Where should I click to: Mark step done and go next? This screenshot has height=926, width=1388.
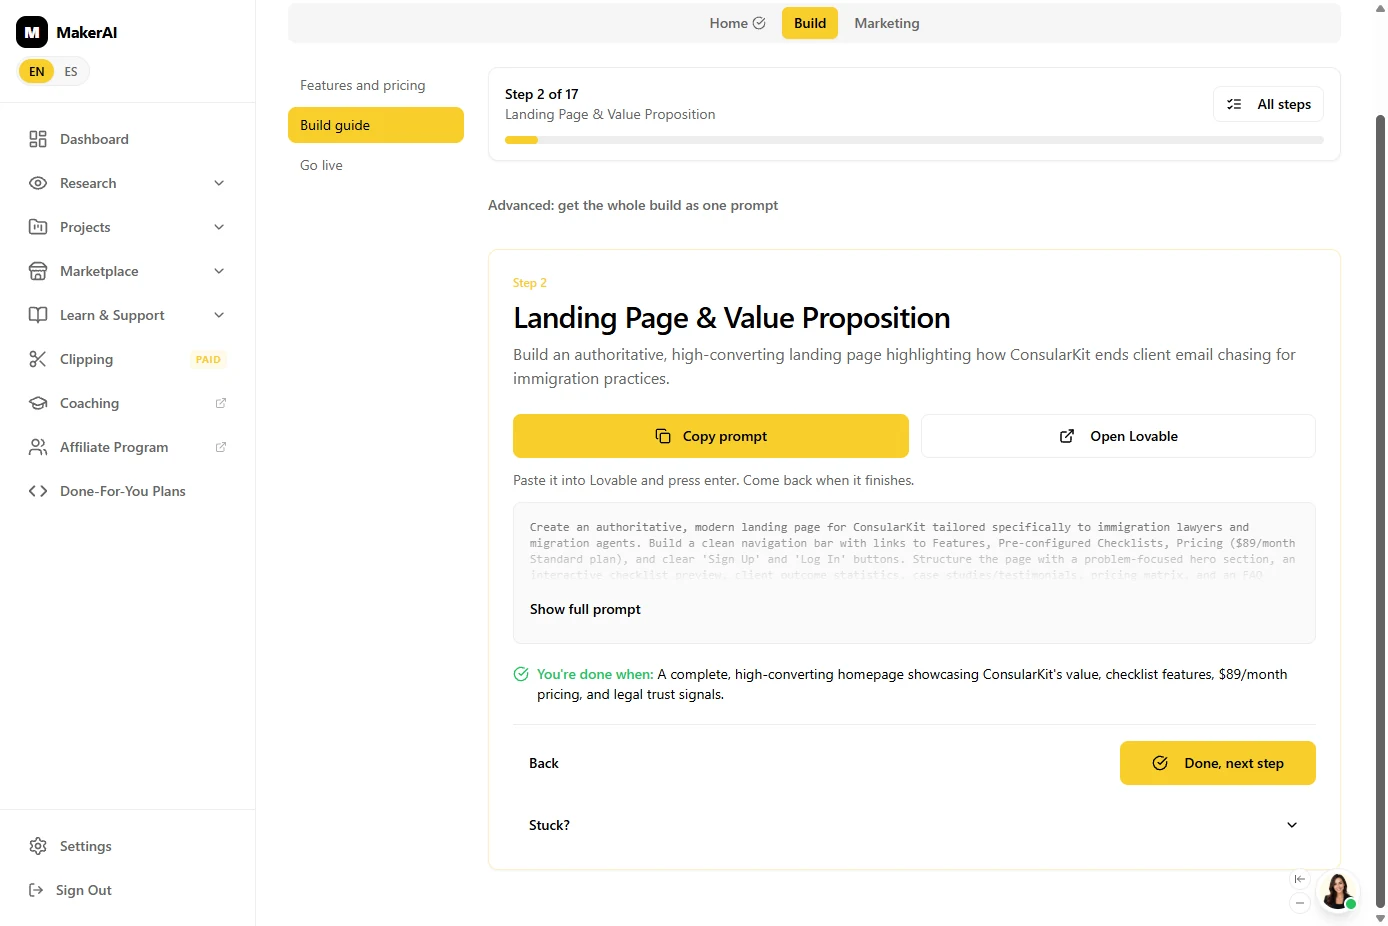click(x=1218, y=763)
